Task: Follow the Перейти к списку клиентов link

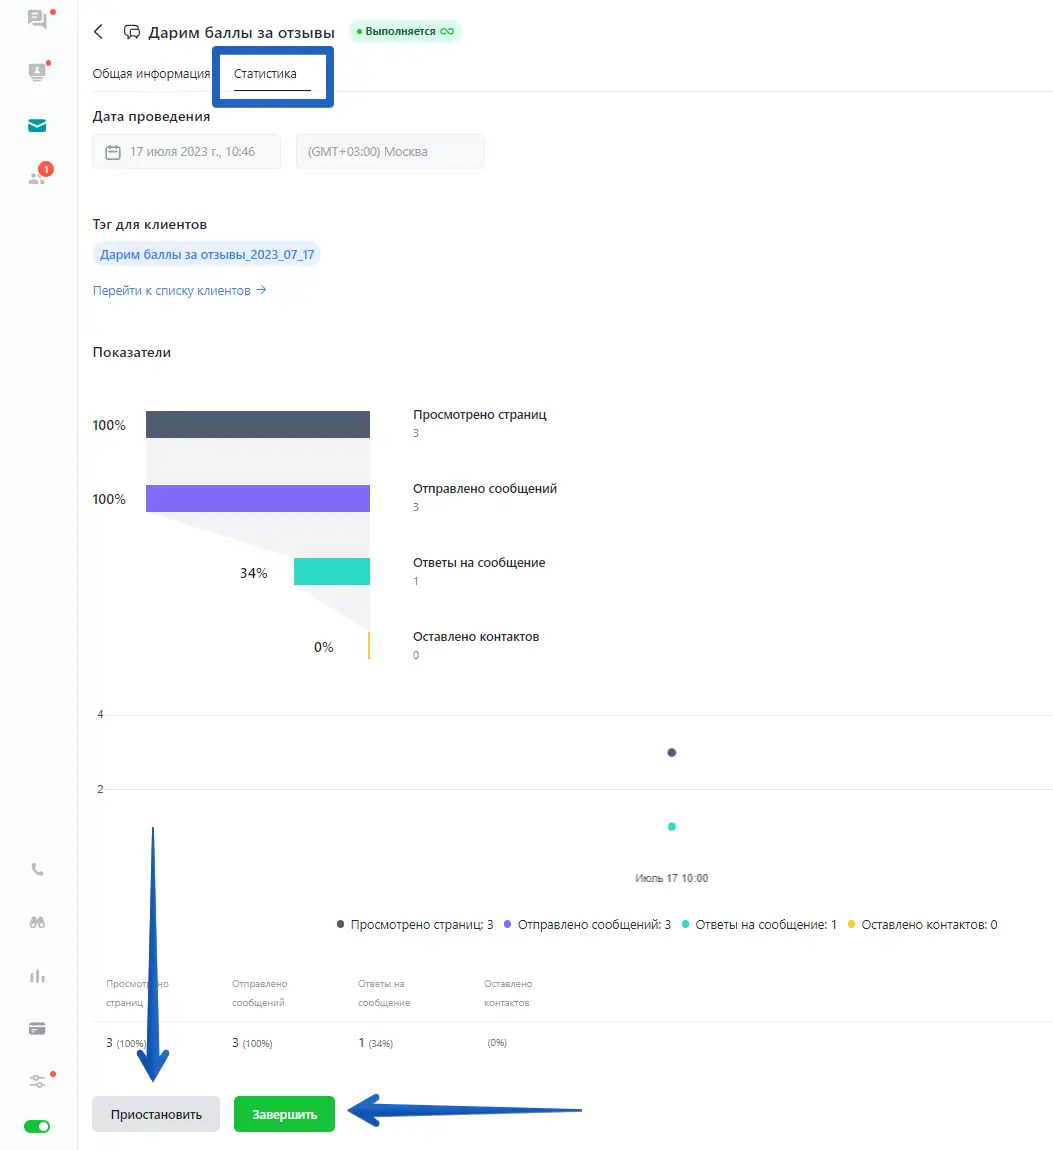Action: (x=179, y=291)
